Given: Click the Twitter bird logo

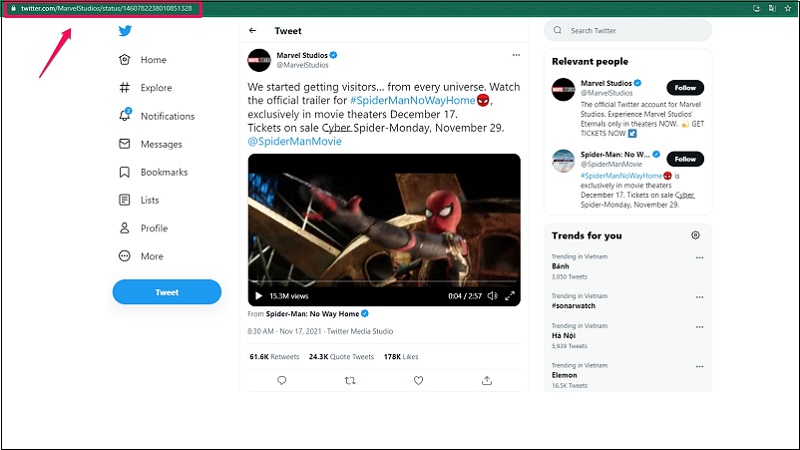Looking at the screenshot, I should (125, 31).
